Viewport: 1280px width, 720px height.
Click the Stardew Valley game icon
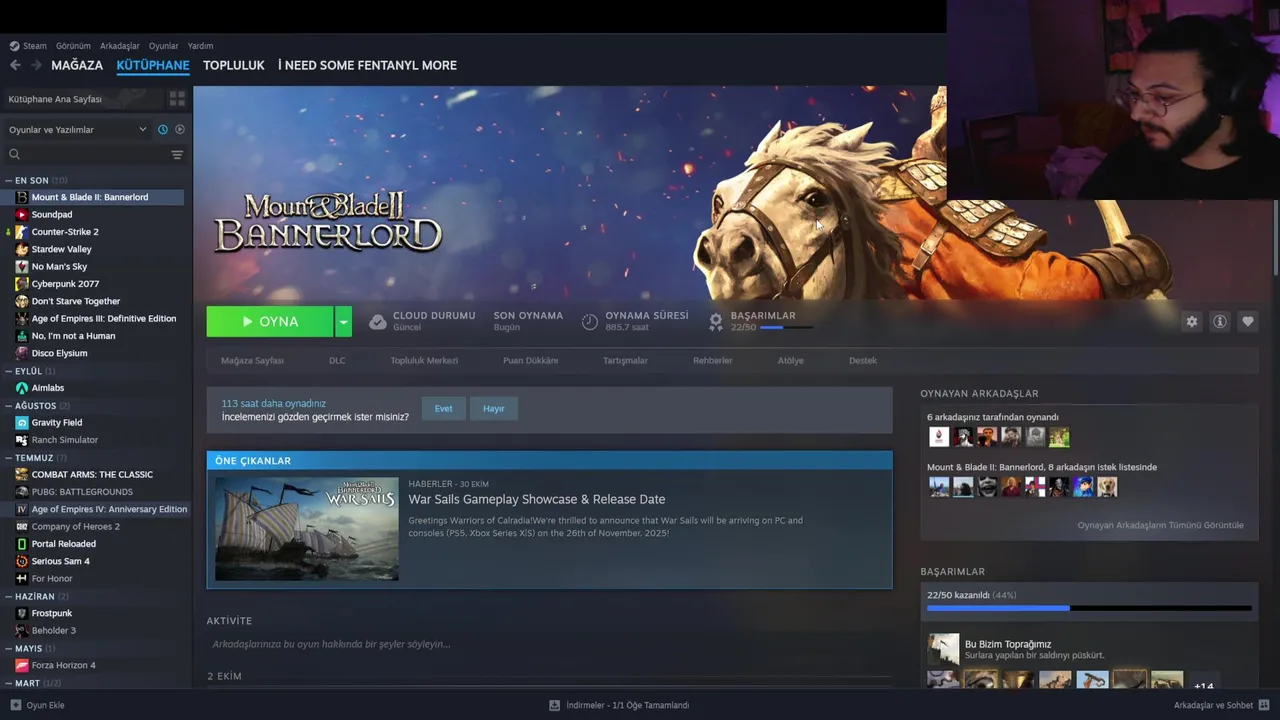[x=22, y=249]
